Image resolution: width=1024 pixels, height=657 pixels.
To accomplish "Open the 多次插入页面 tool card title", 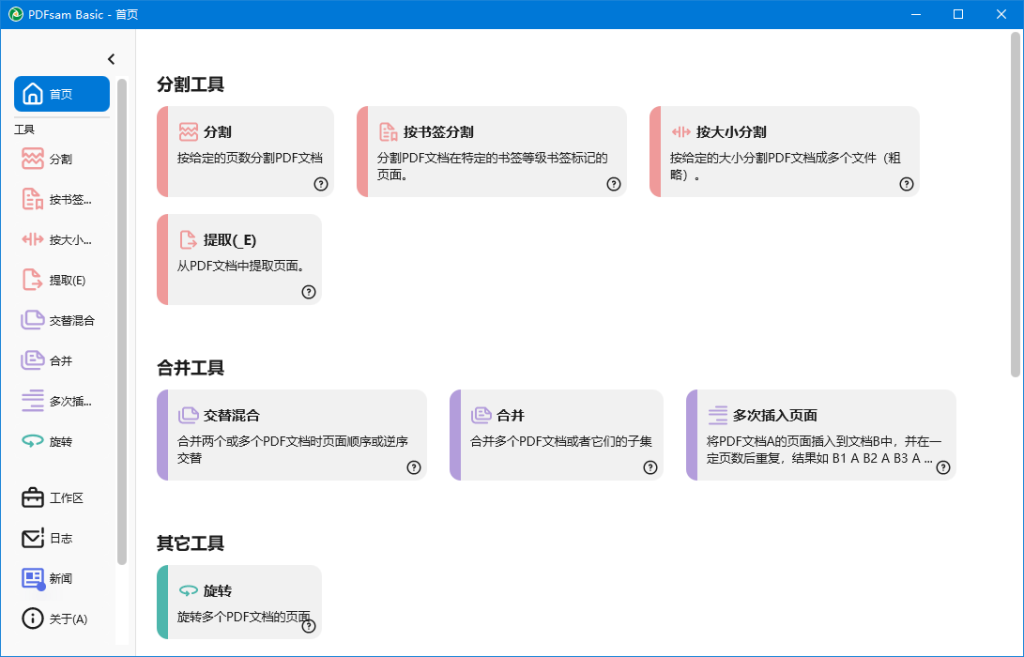I will coord(775,415).
